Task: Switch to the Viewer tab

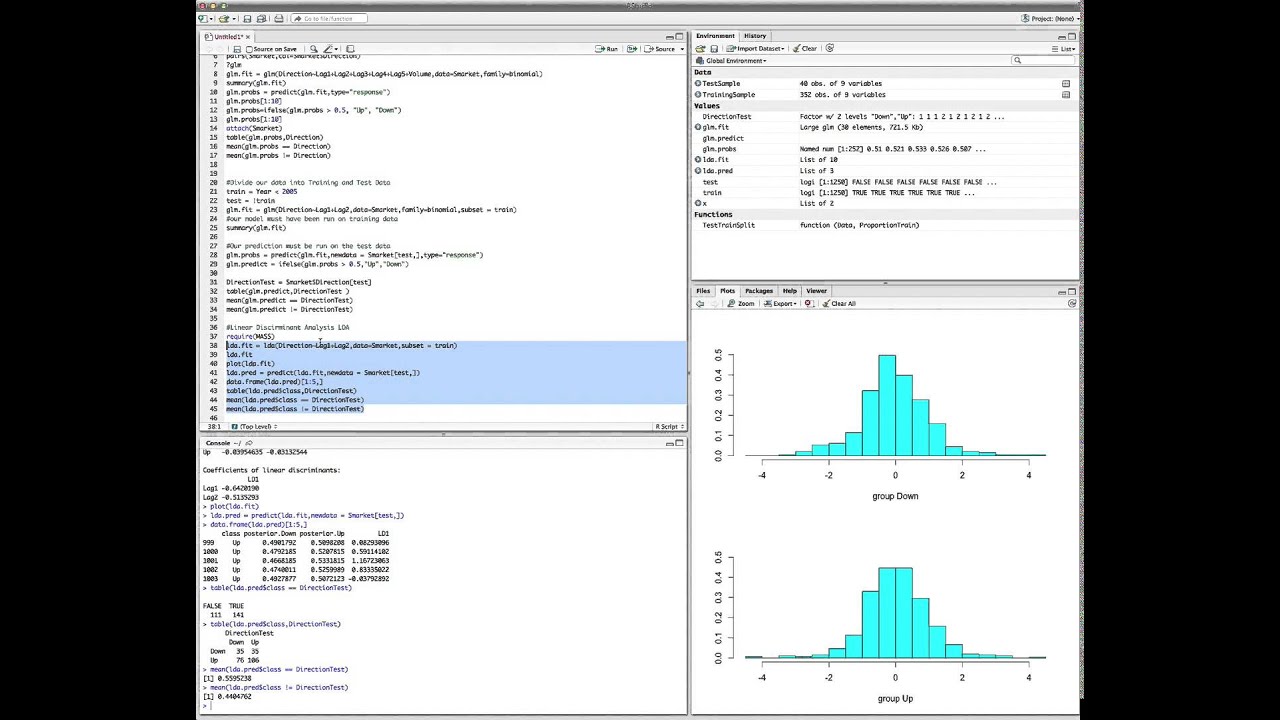Action: coord(816,291)
